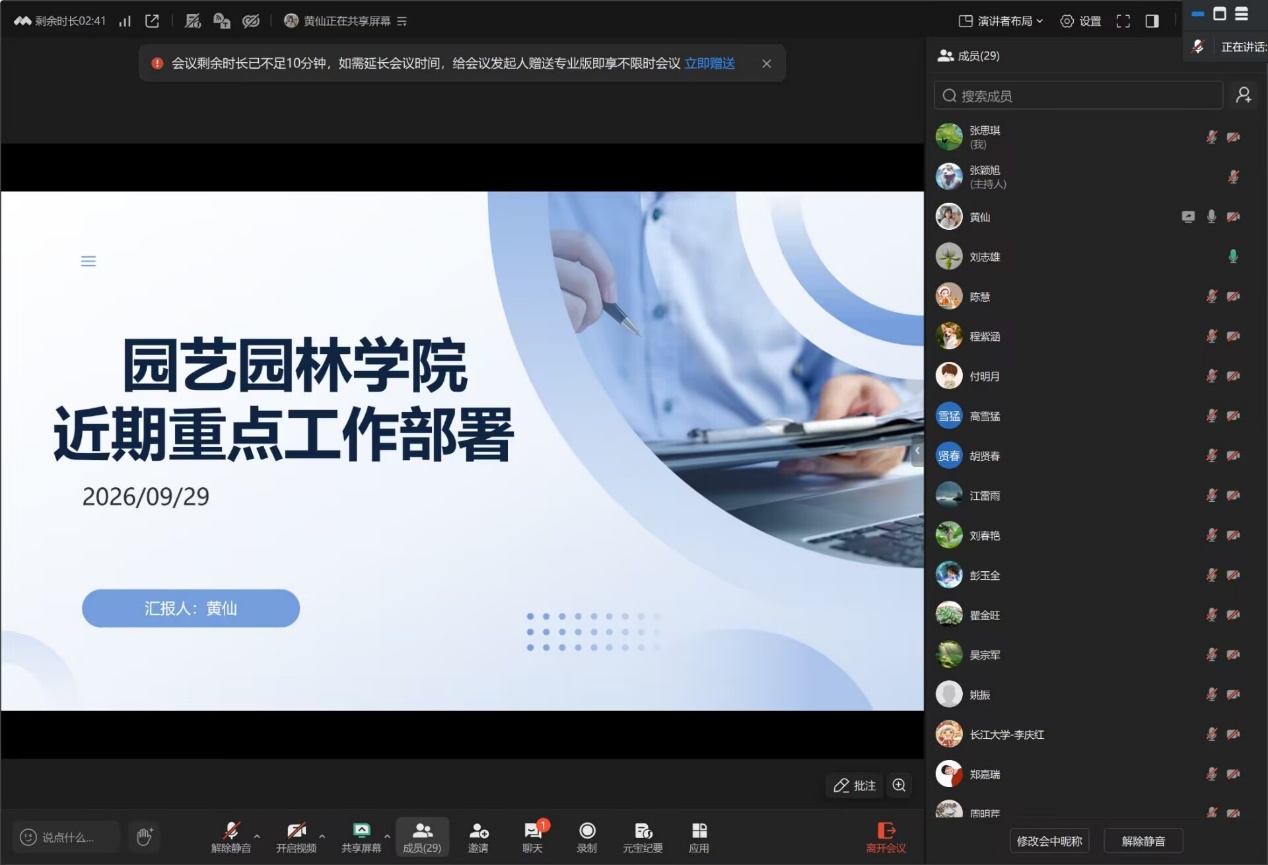Screen dimensions: 1268x865
Task: Open the 演讲者布局 layout dropdown
Action: pos(1000,21)
